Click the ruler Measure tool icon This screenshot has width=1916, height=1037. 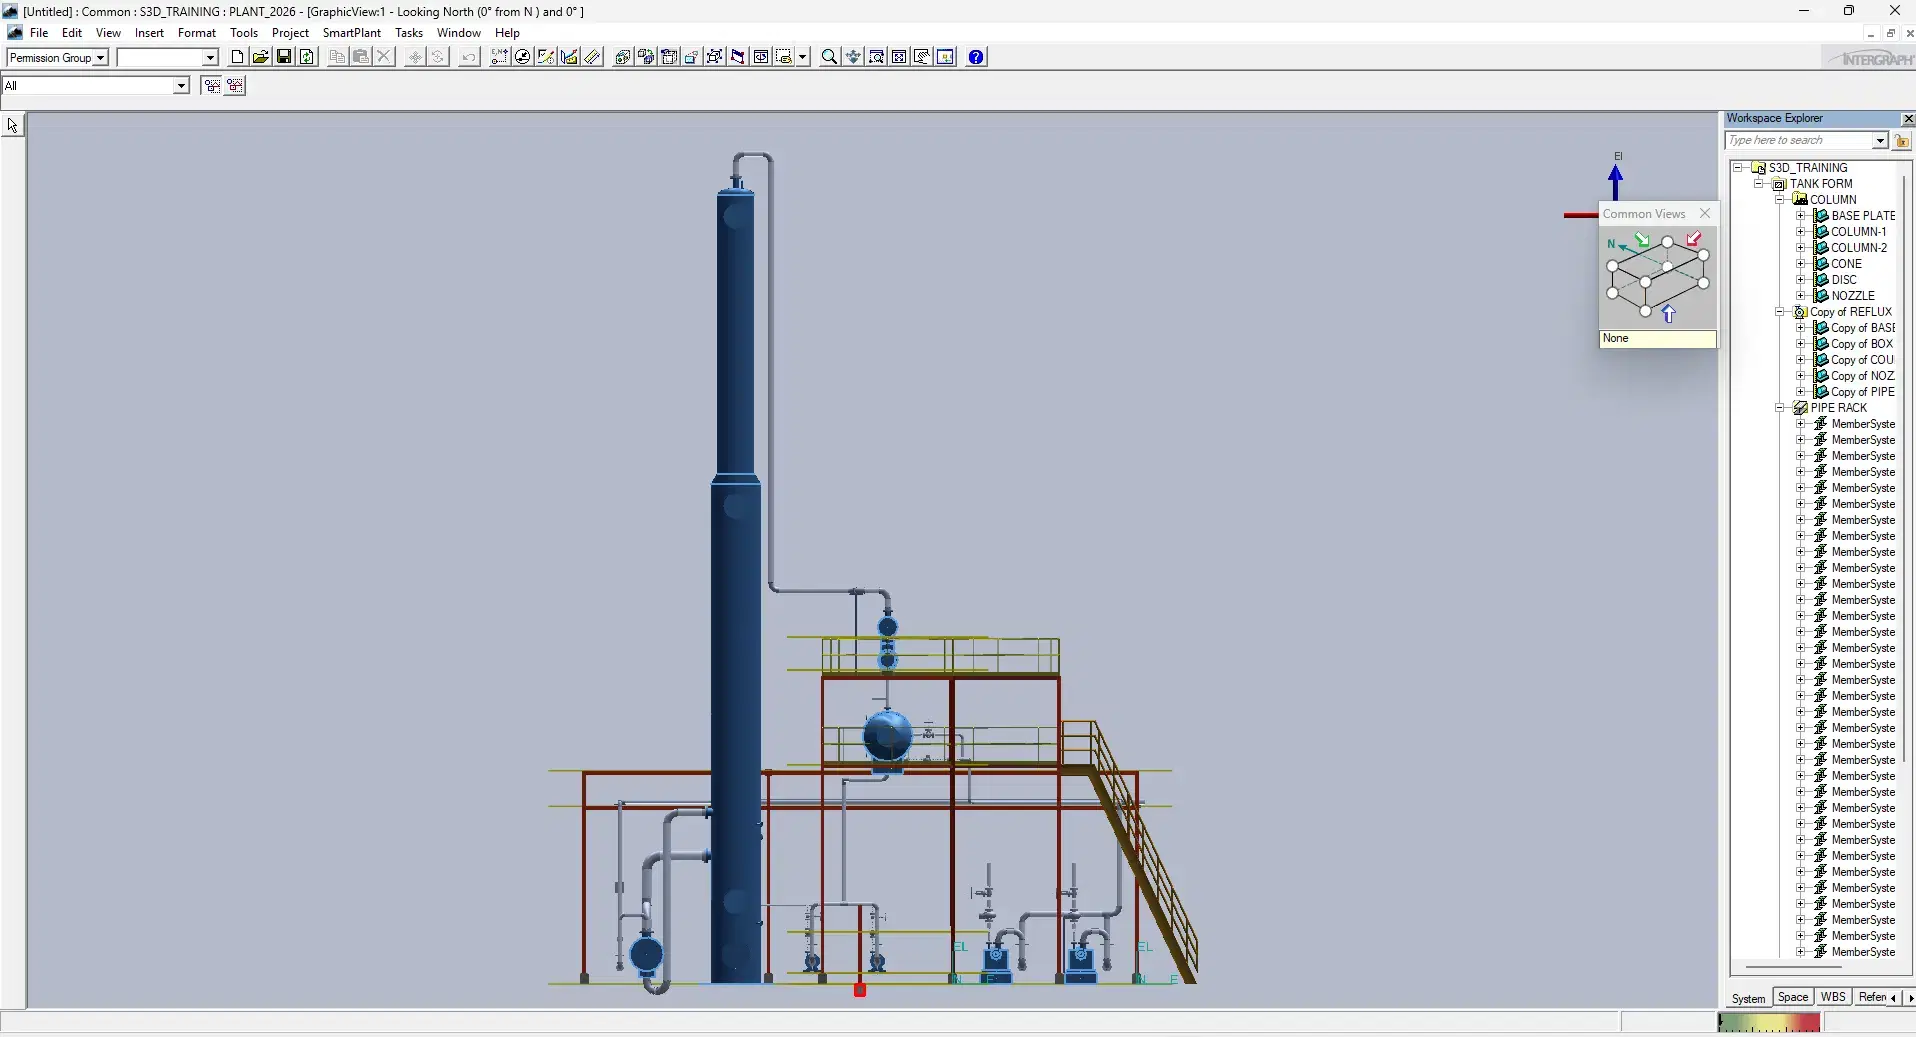[593, 57]
